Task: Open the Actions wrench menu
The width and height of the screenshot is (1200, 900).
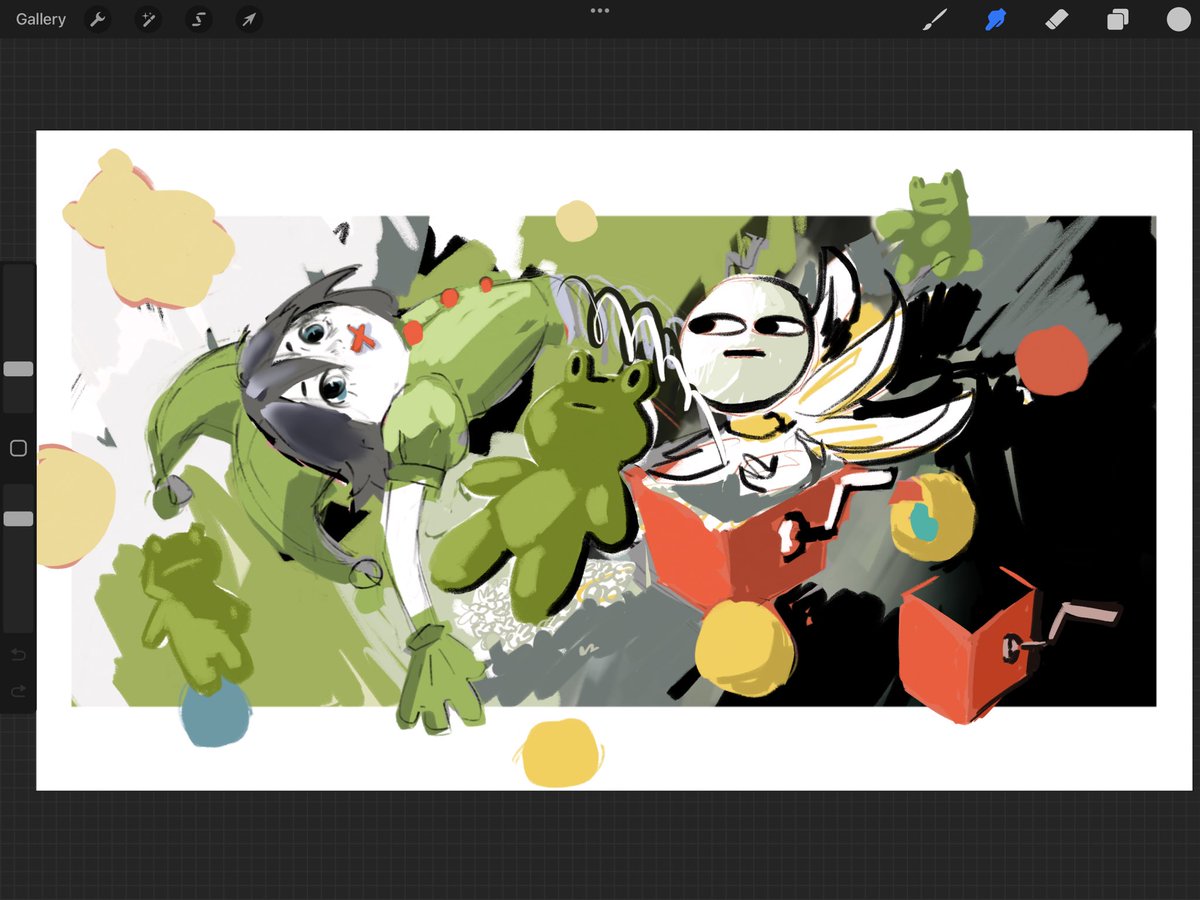Action: point(97,19)
